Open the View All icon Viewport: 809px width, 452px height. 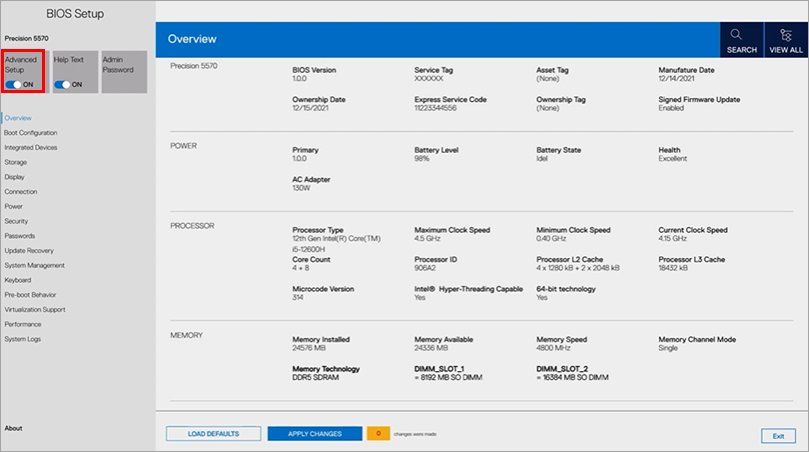click(785, 35)
